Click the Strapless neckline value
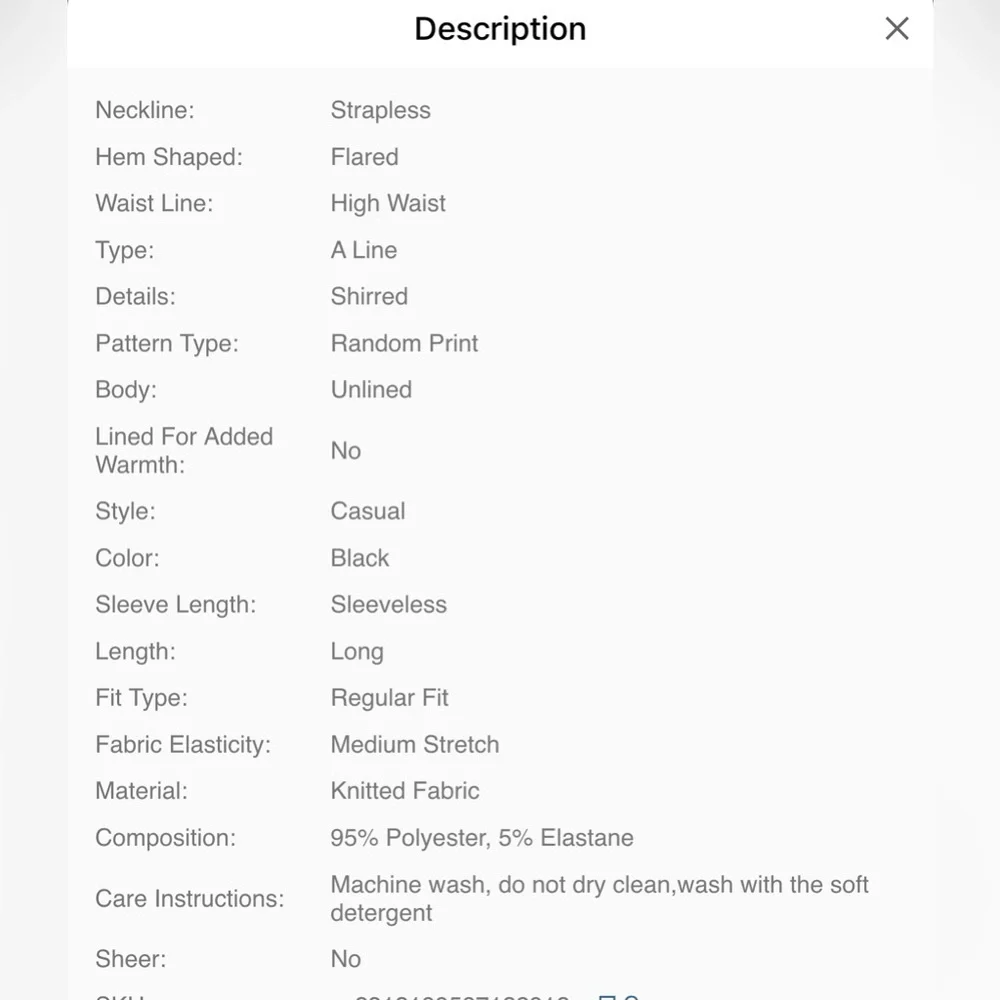Image resolution: width=1000 pixels, height=1000 pixels. pyautogui.click(x=380, y=110)
